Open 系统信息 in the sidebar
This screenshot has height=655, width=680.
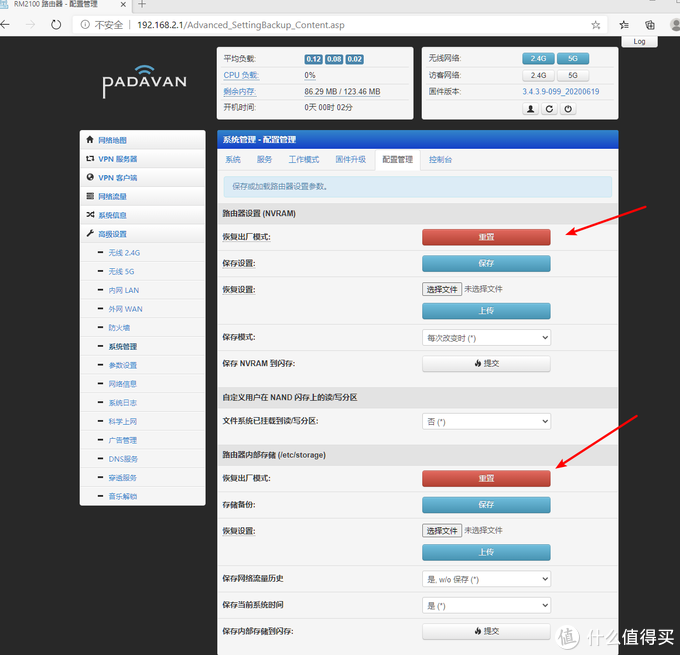[112, 215]
